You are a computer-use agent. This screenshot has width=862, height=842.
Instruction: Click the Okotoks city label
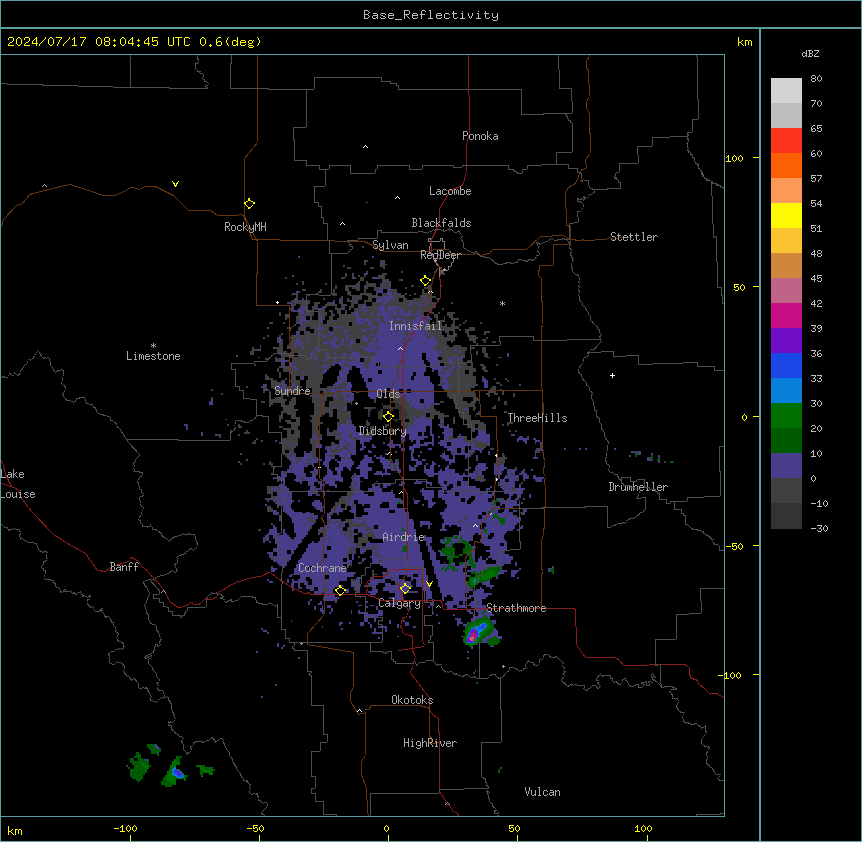click(412, 700)
